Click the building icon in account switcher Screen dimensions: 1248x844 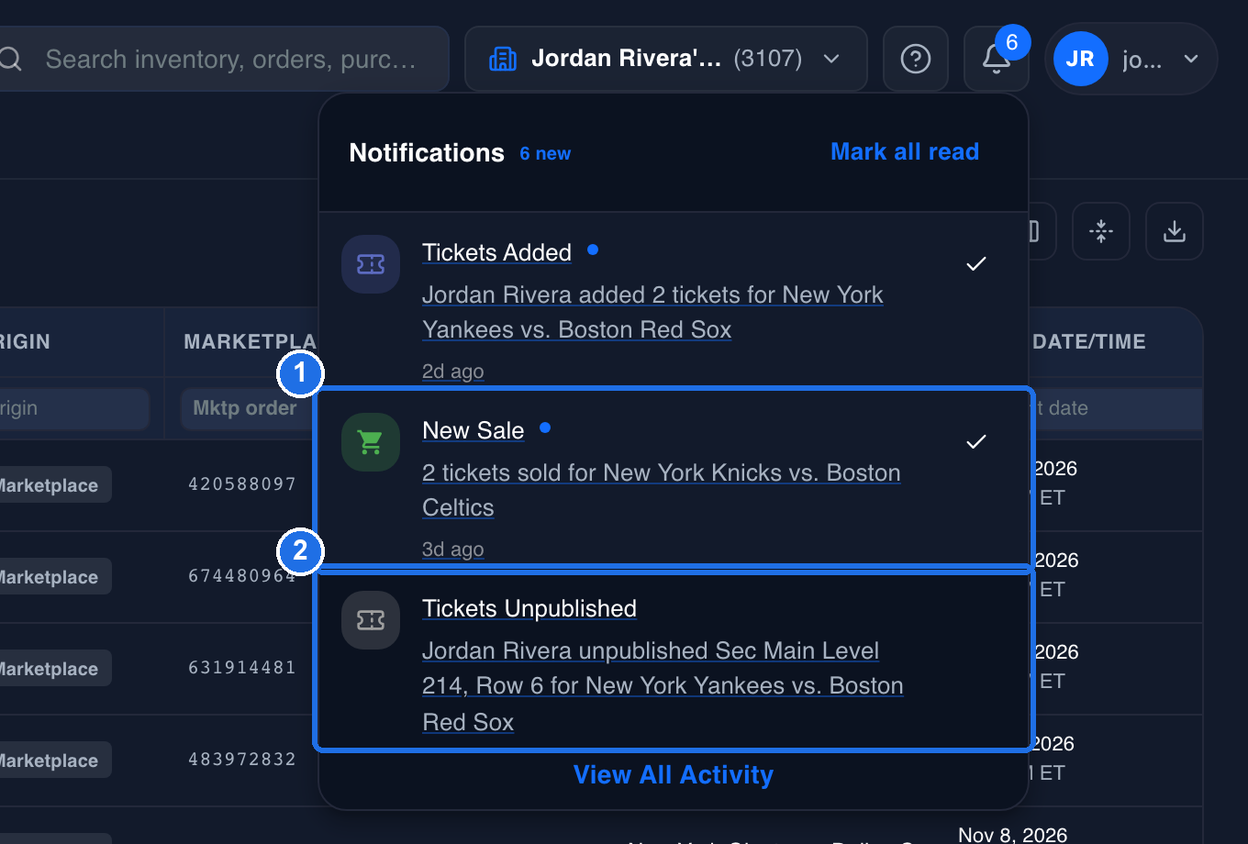[x=502, y=59]
